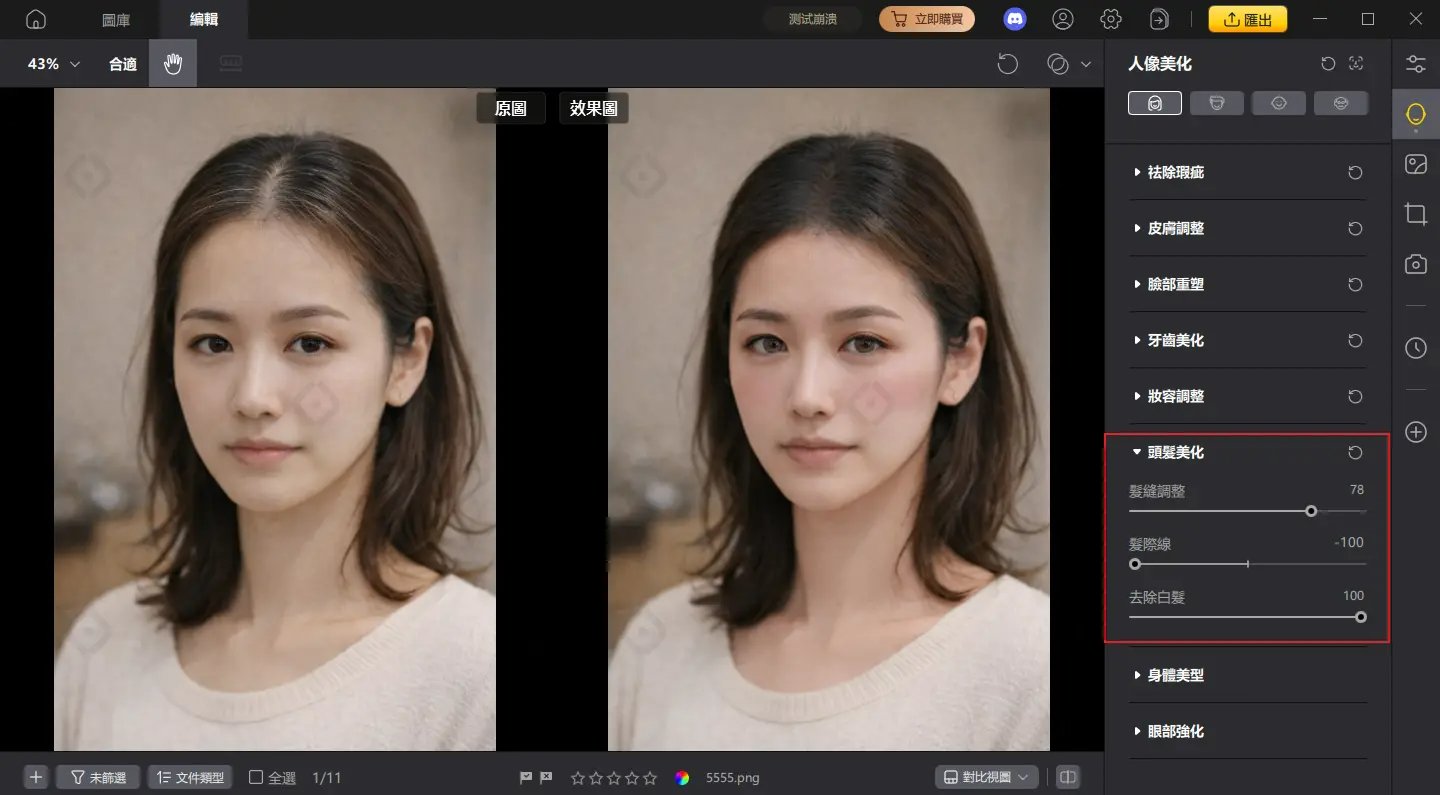Click the Hand tool in the toolbar
The width and height of the screenshot is (1440, 795).
(172, 63)
